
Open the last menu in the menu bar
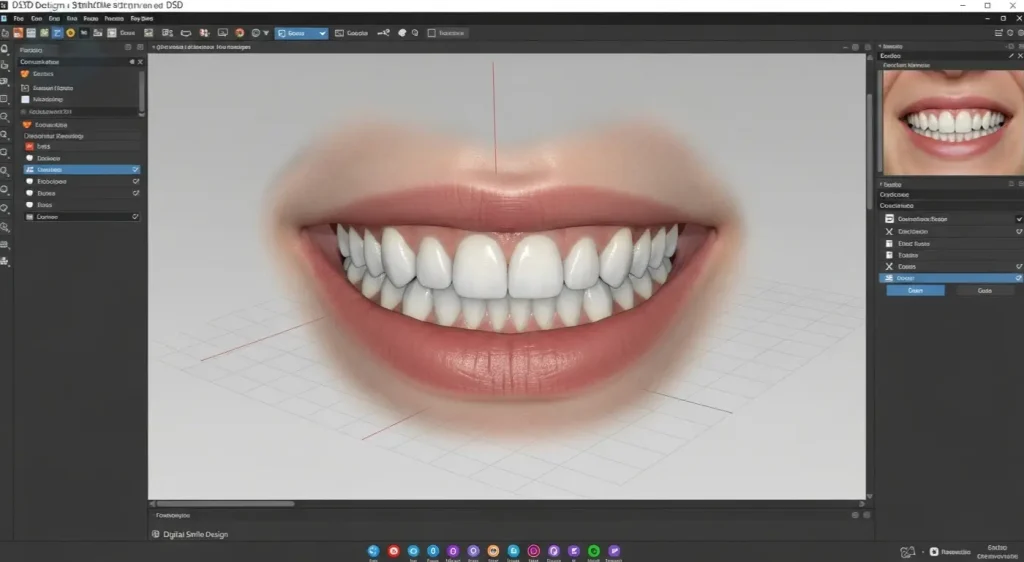142,18
